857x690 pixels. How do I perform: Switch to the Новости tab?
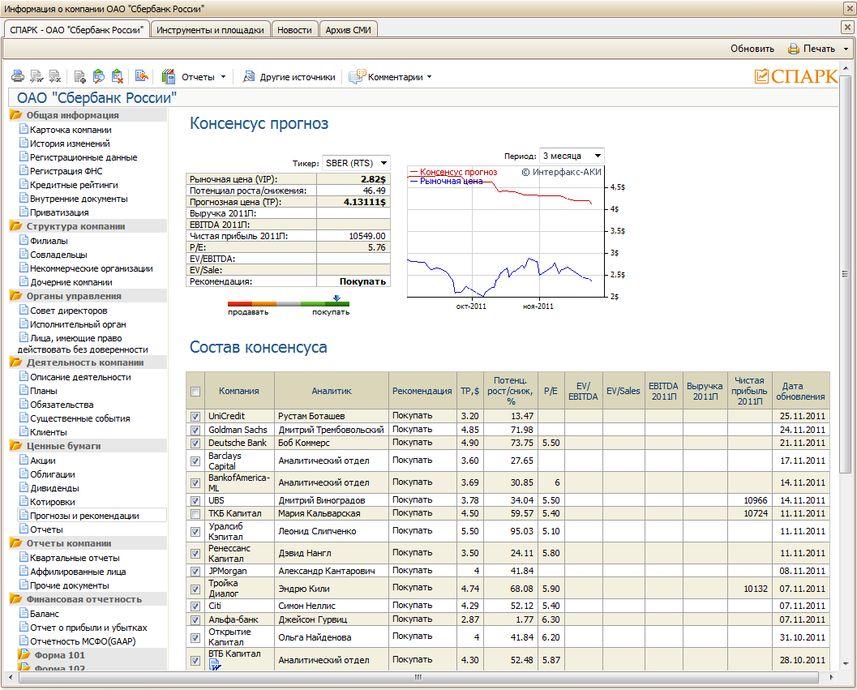tap(294, 30)
